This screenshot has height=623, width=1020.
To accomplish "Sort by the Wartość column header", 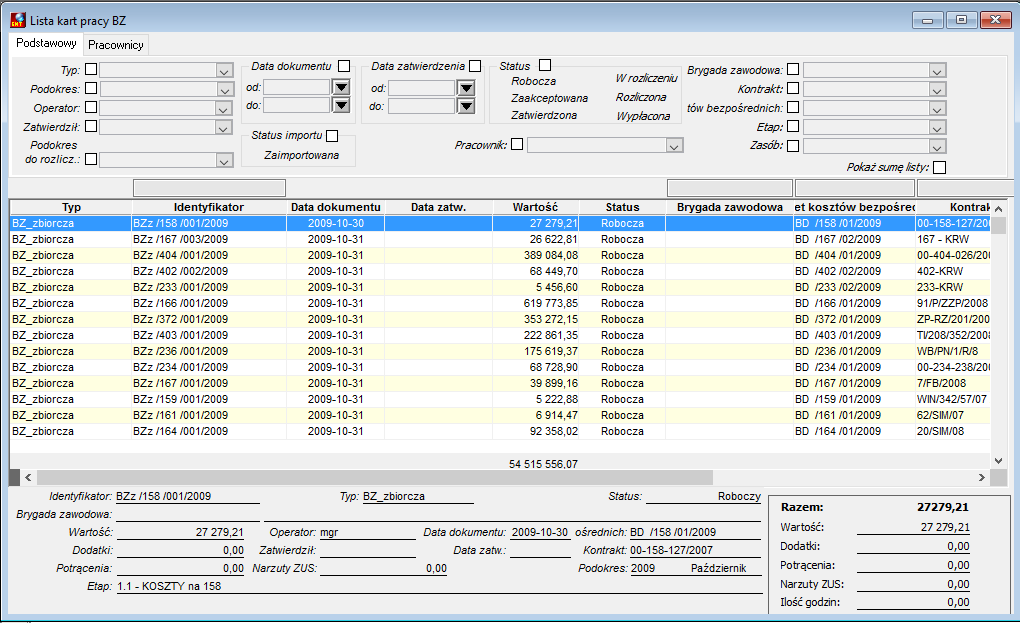I will click(x=535, y=207).
